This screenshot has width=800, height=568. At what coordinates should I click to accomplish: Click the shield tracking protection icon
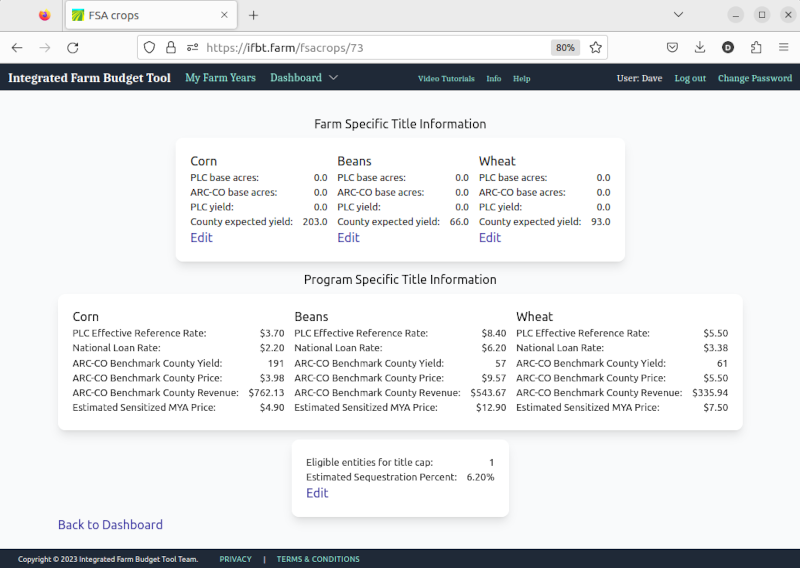149,47
